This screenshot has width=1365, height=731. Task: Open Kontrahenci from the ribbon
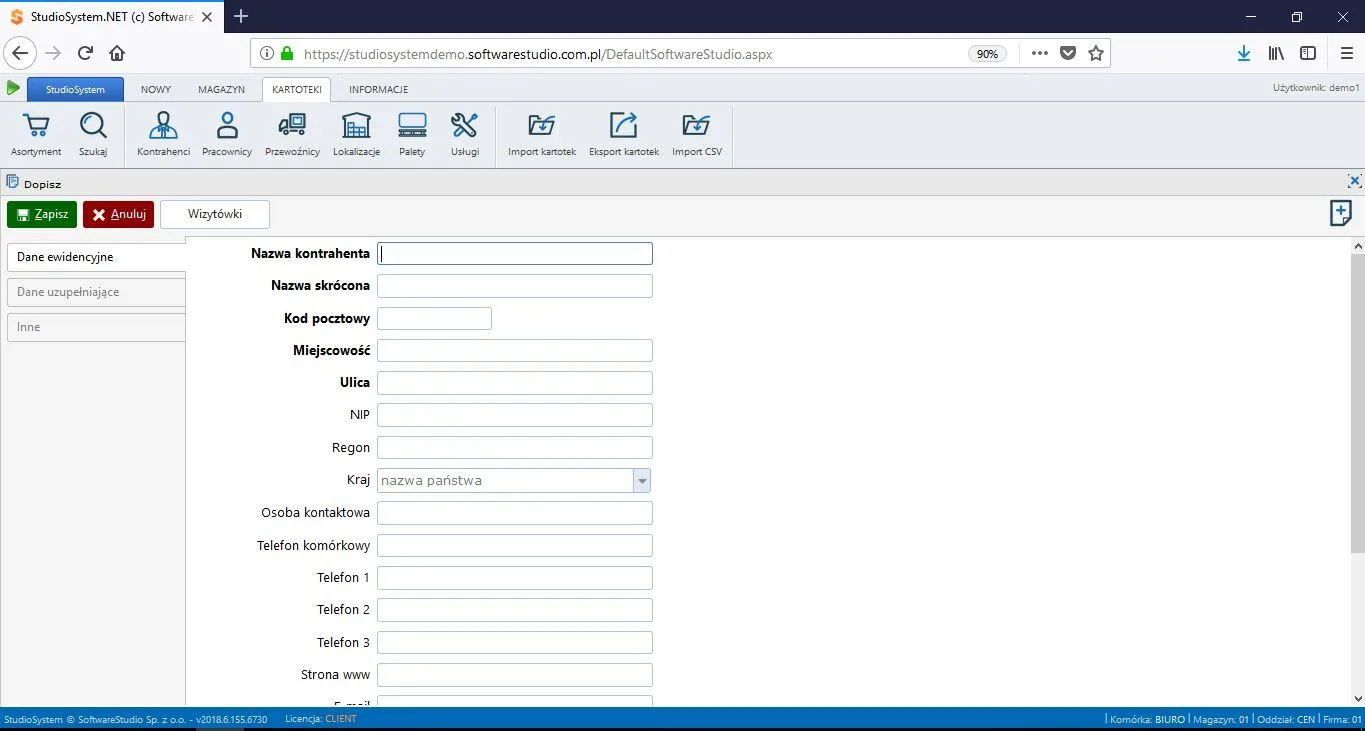point(163,134)
